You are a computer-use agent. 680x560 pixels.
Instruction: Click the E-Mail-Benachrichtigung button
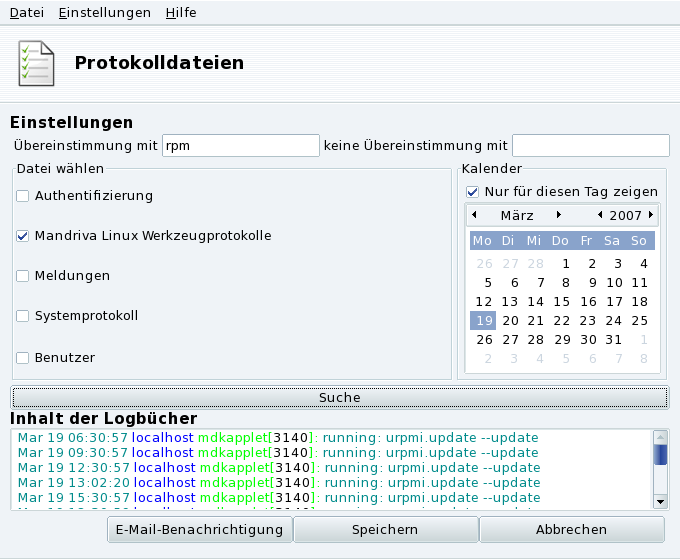click(x=199, y=530)
